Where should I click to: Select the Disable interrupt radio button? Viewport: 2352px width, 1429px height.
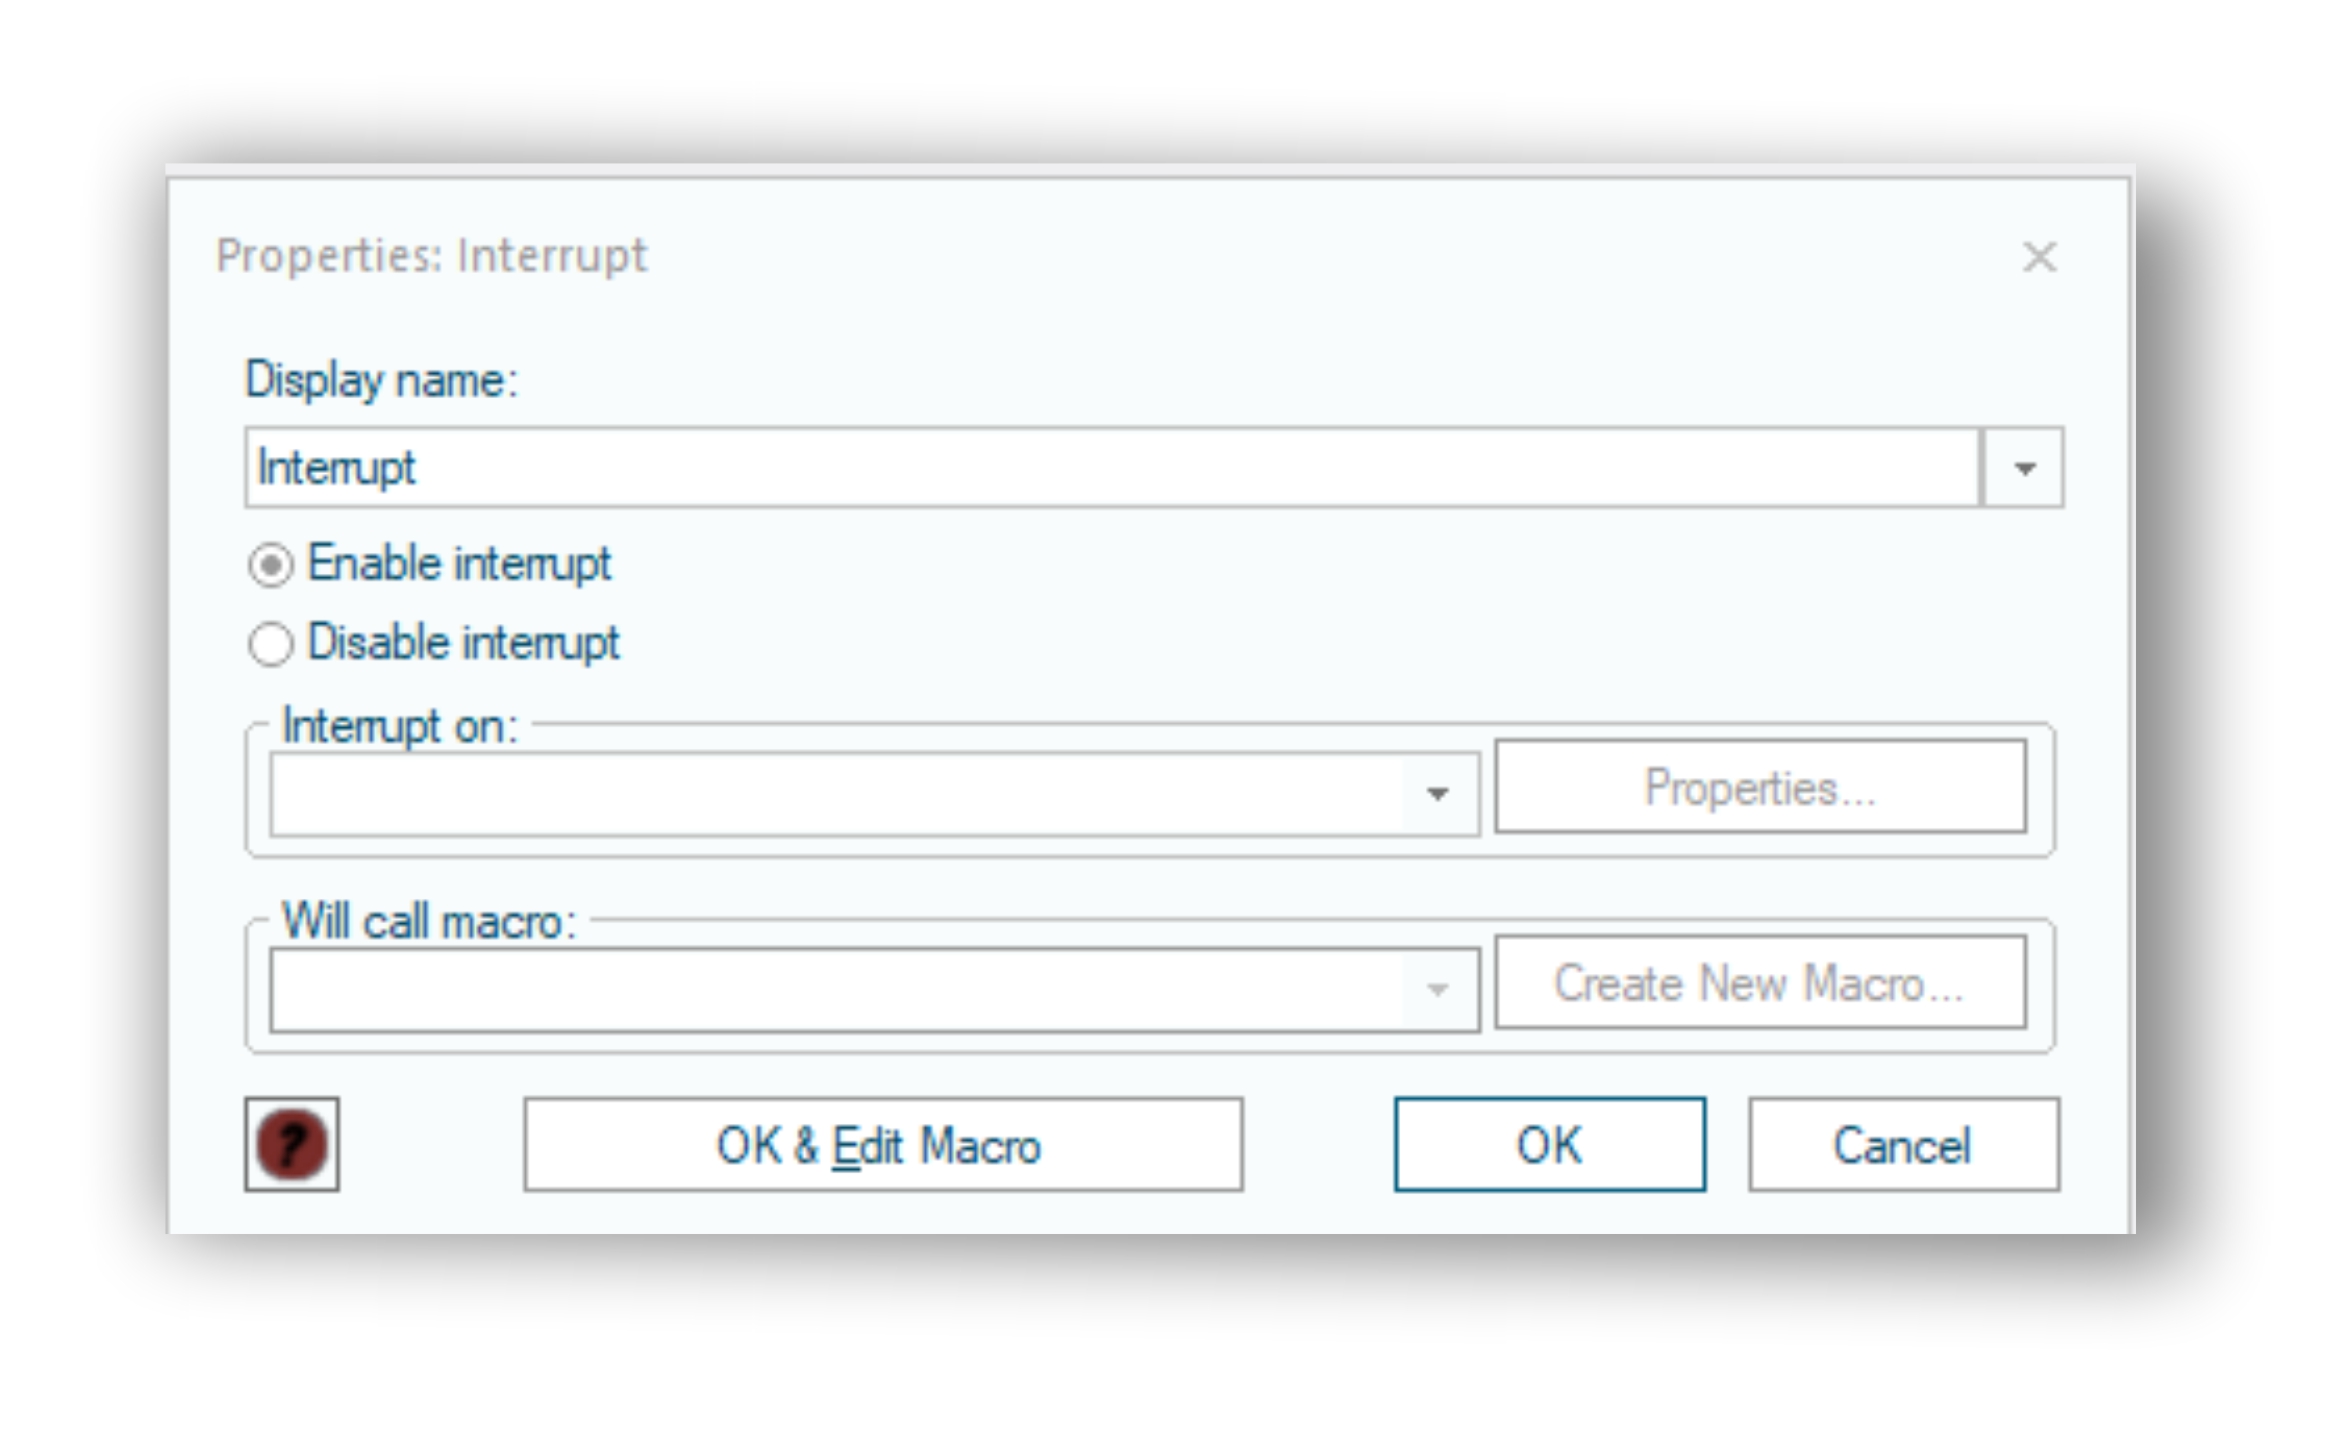(270, 644)
